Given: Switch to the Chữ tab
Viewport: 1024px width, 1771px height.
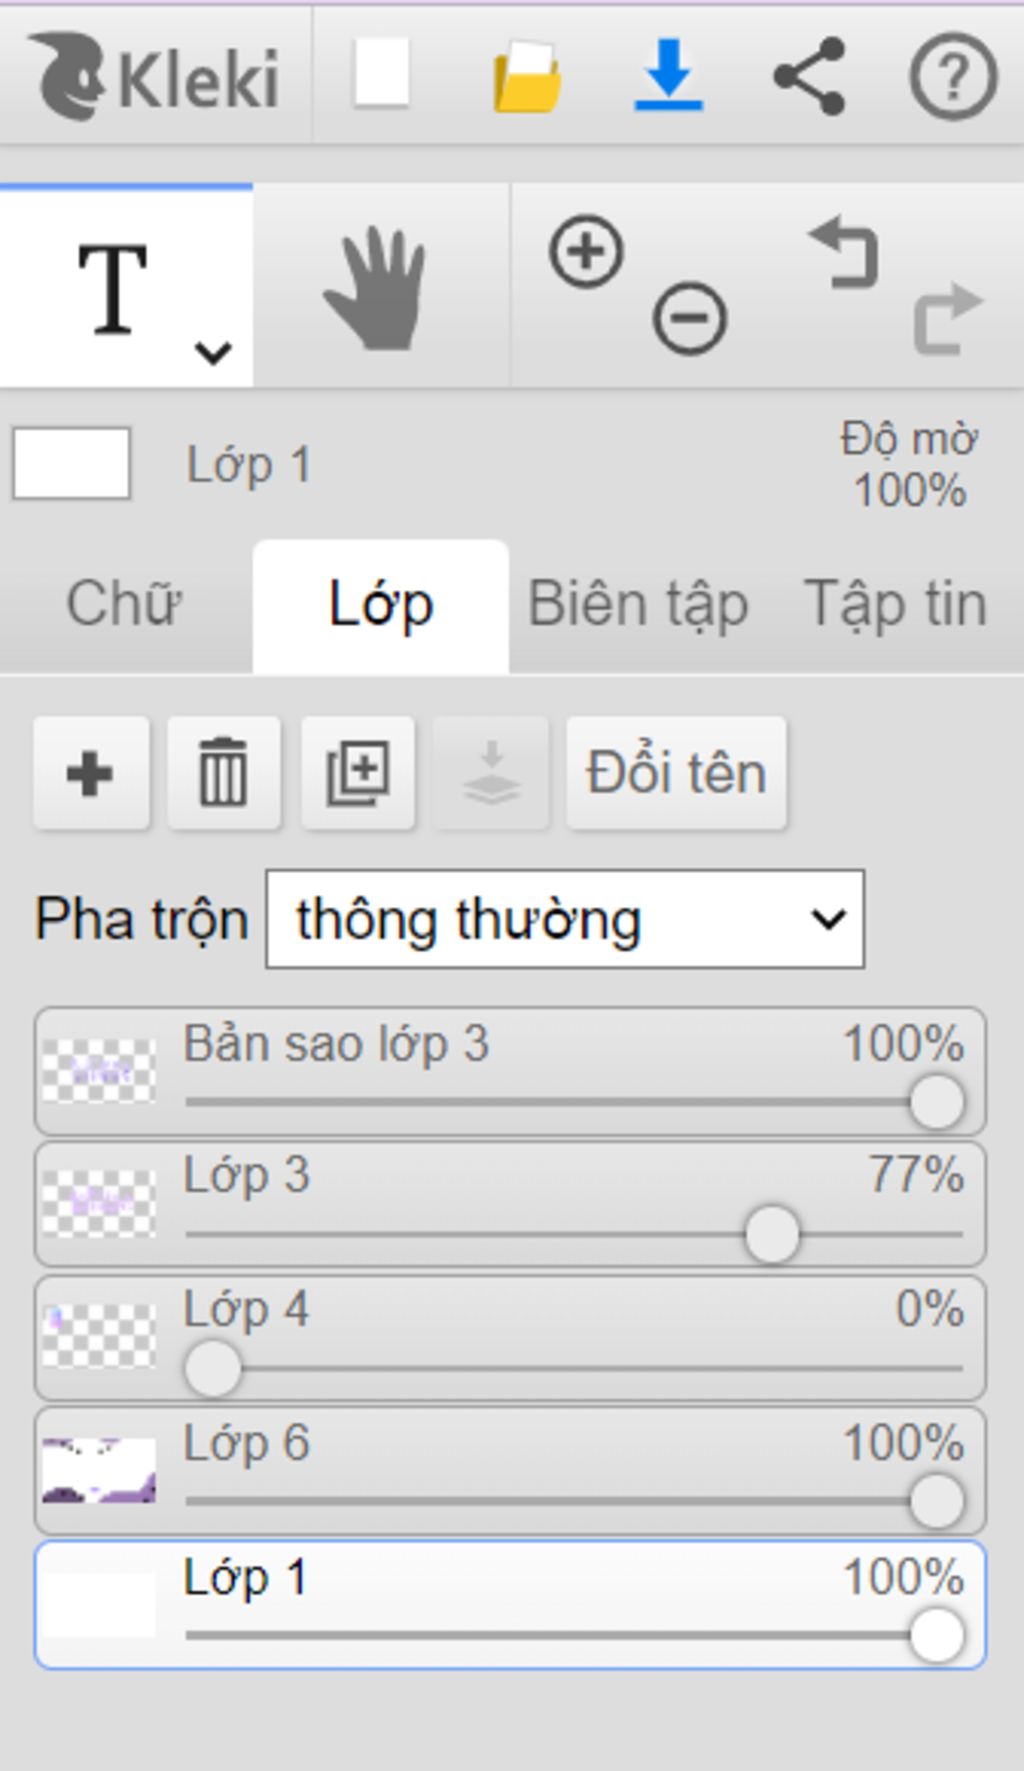Looking at the screenshot, I should point(124,604).
